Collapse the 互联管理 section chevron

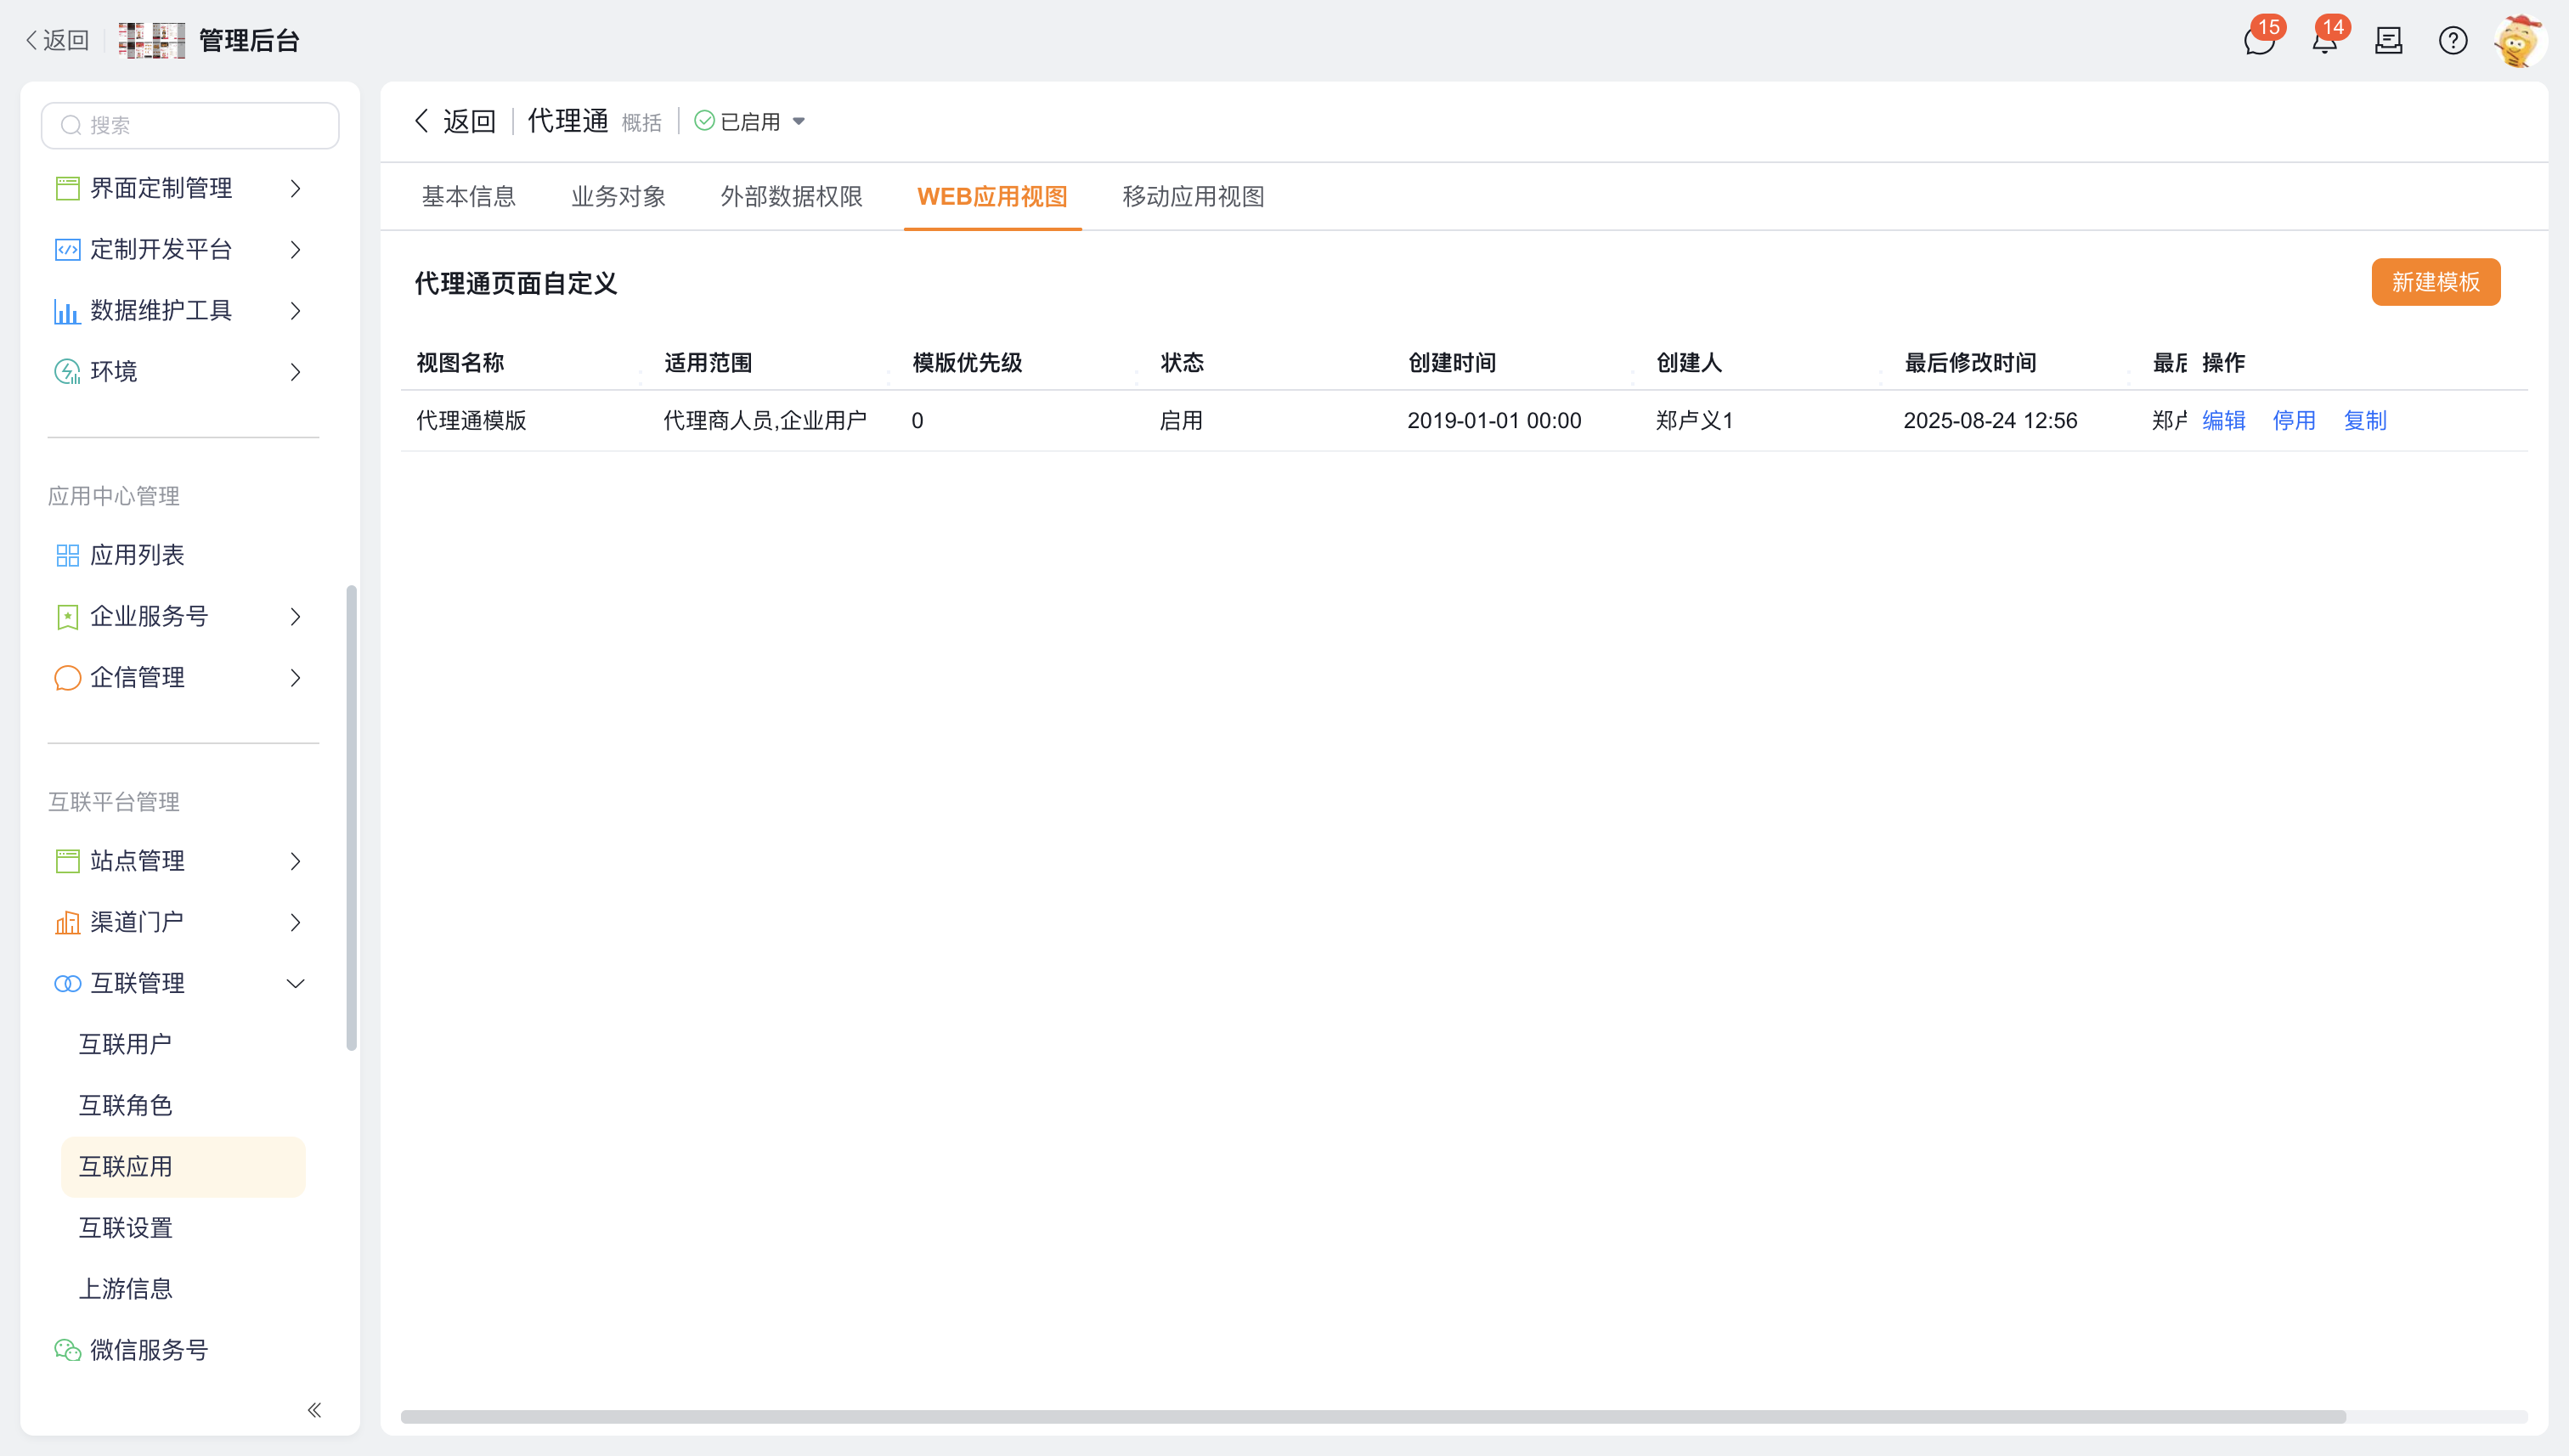point(295,984)
